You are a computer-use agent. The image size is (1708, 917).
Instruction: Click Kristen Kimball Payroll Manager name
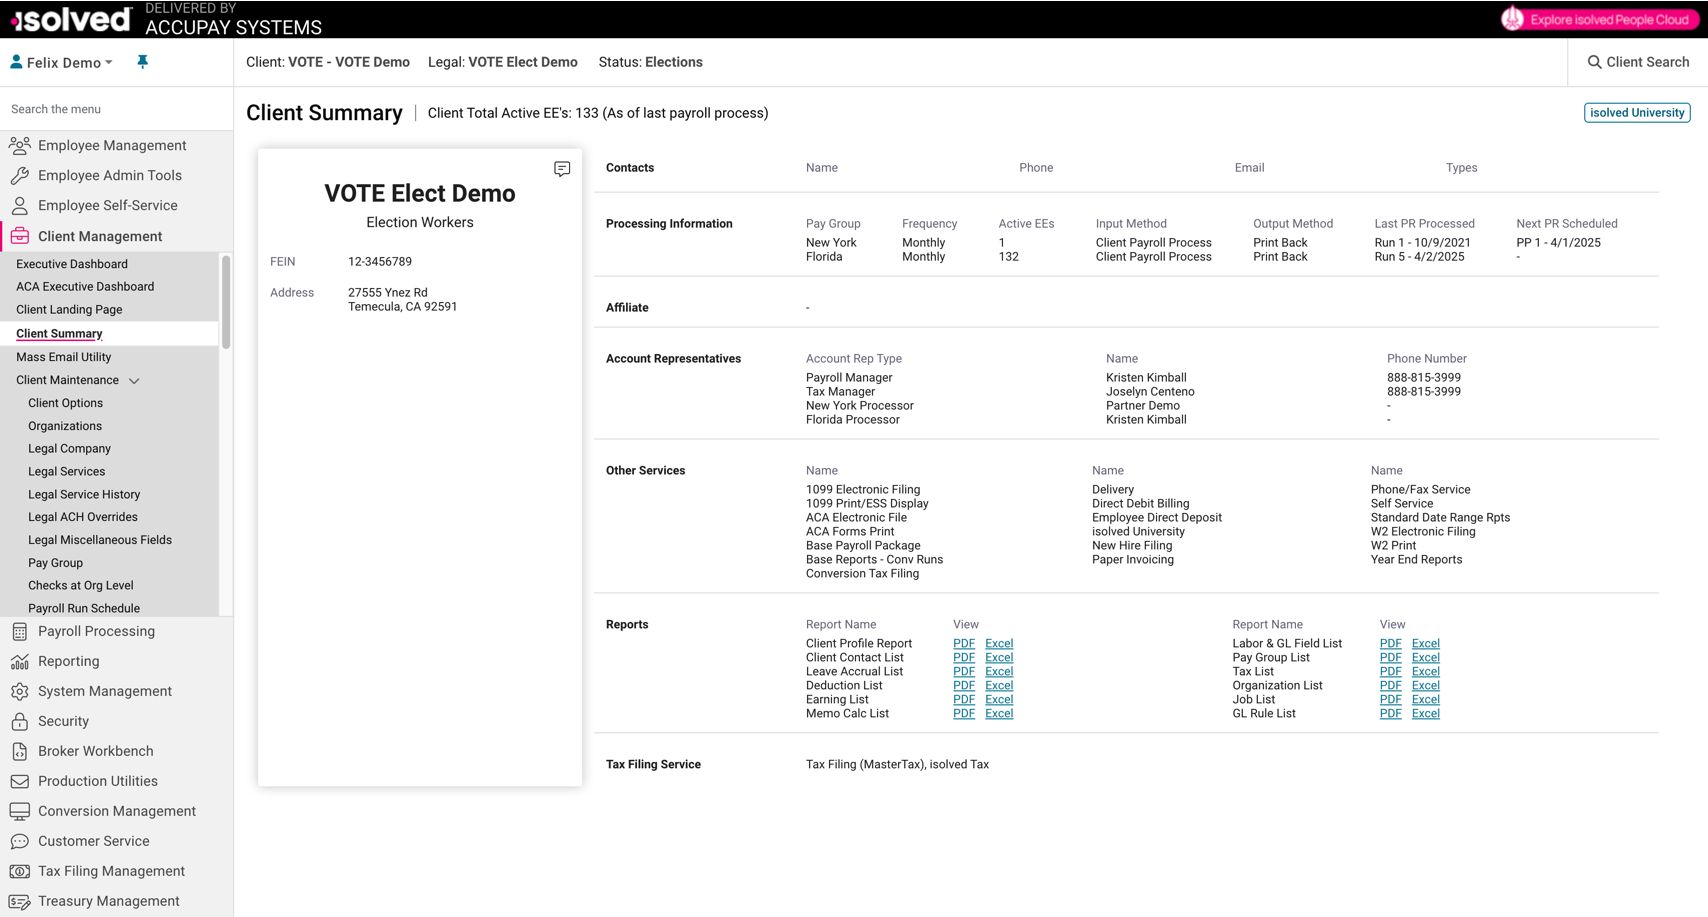click(1146, 378)
